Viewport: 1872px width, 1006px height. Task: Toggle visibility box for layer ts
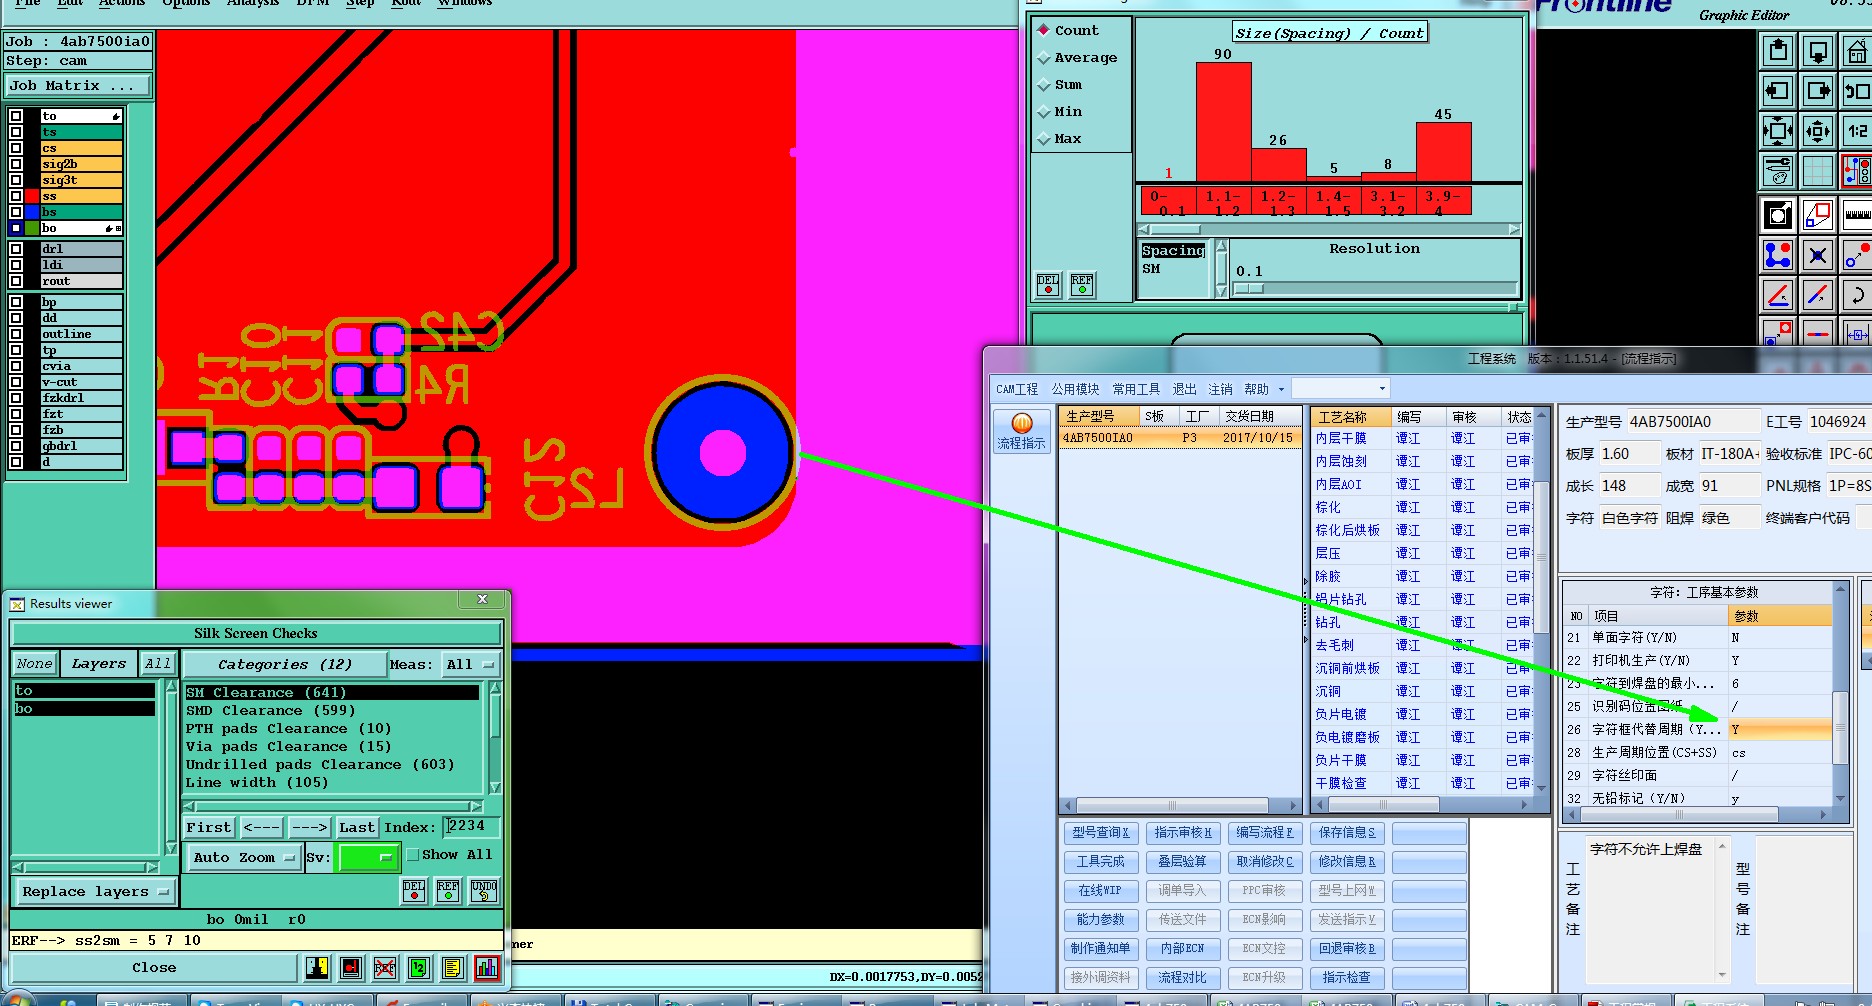pyautogui.click(x=16, y=132)
